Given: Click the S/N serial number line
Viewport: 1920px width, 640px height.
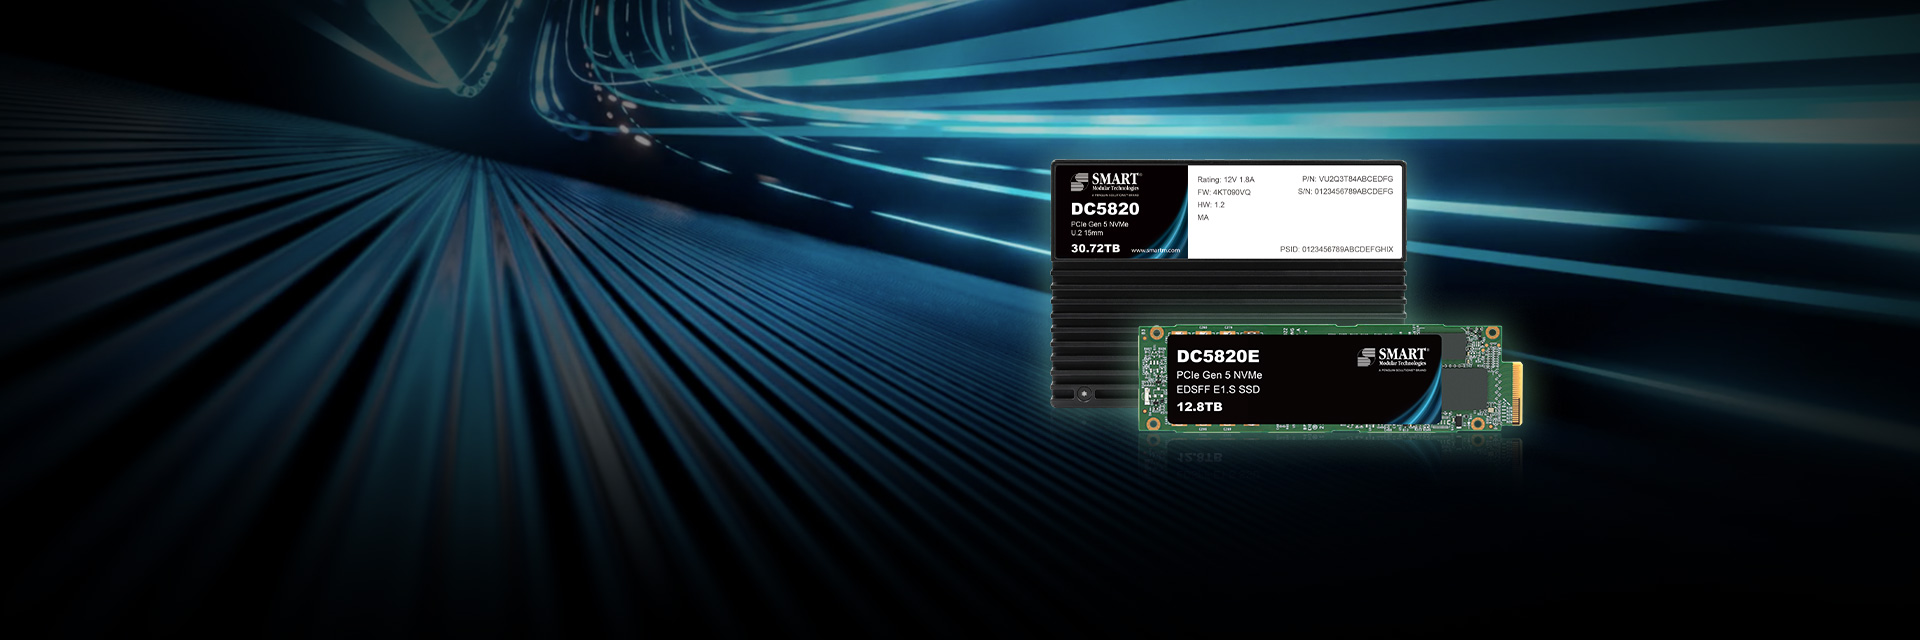Looking at the screenshot, I should 1345,192.
